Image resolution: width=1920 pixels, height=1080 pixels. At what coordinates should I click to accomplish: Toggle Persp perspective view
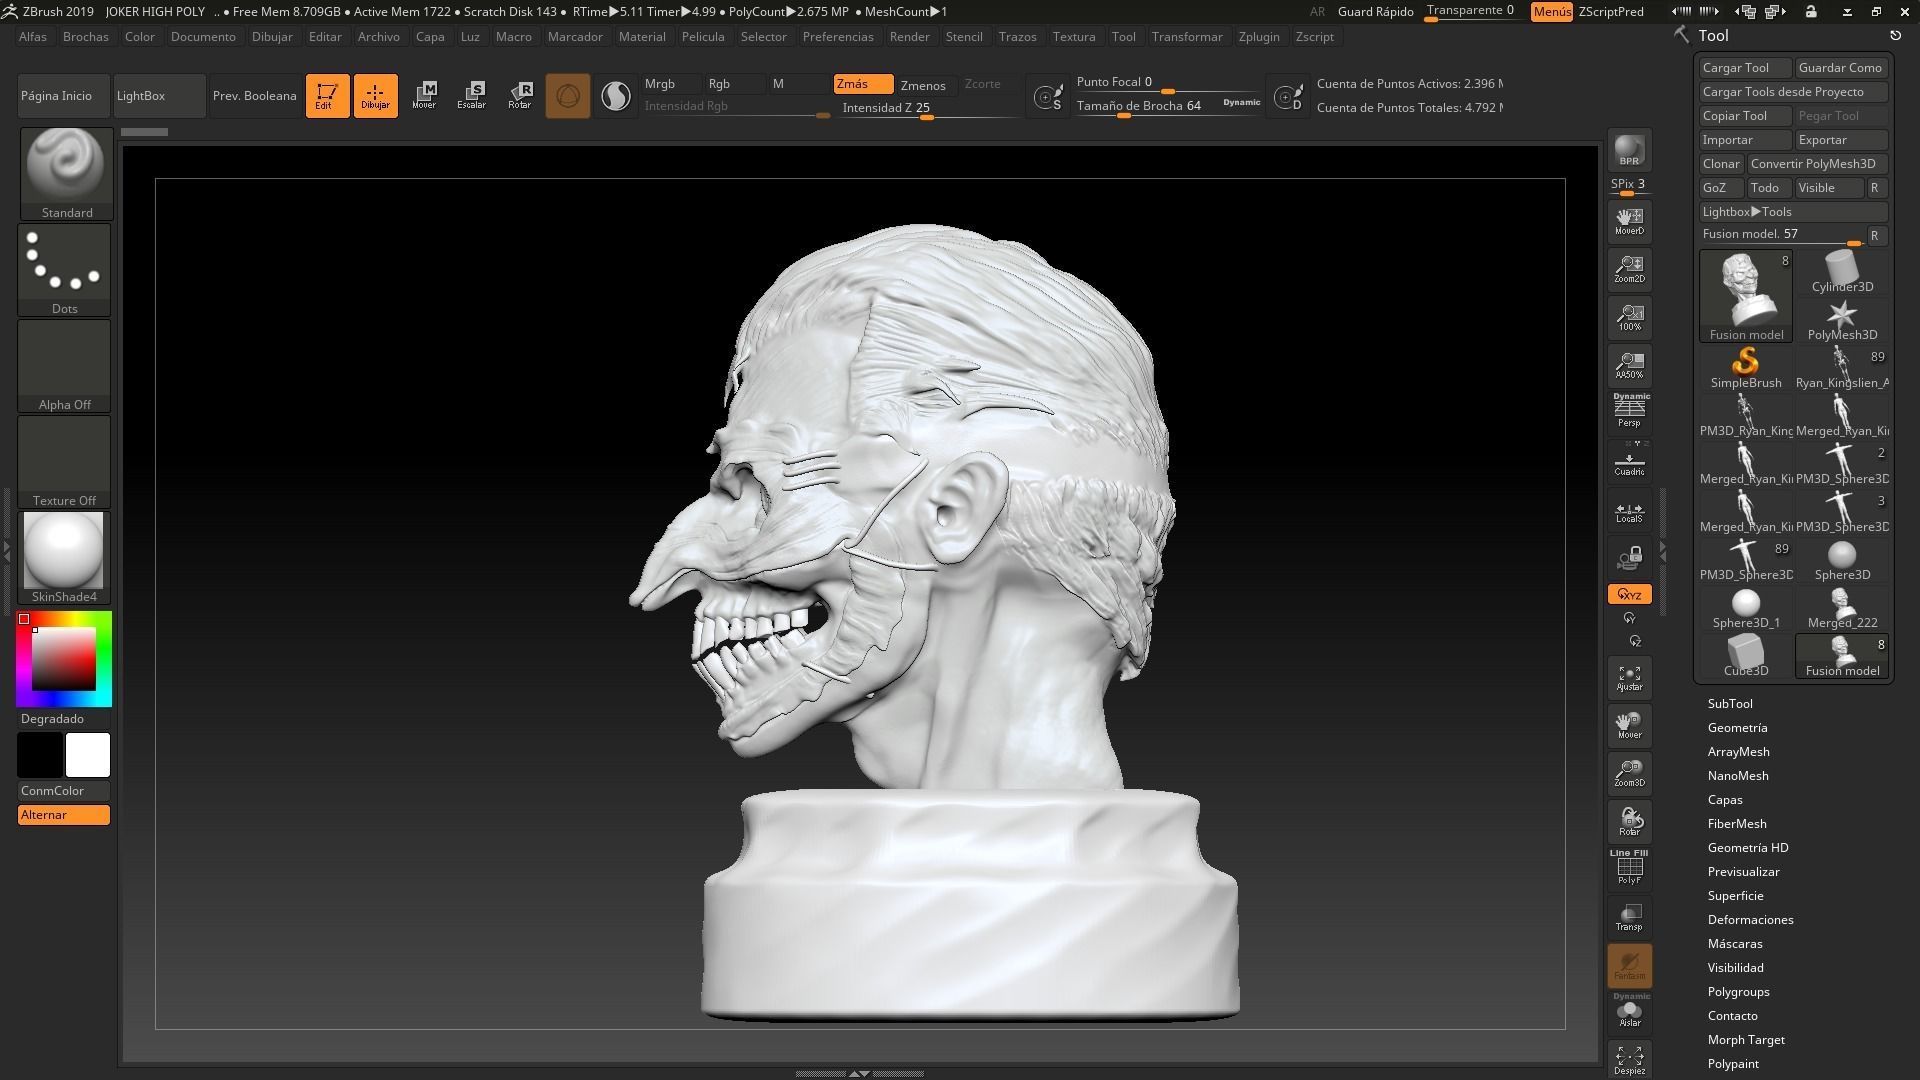click(x=1629, y=411)
